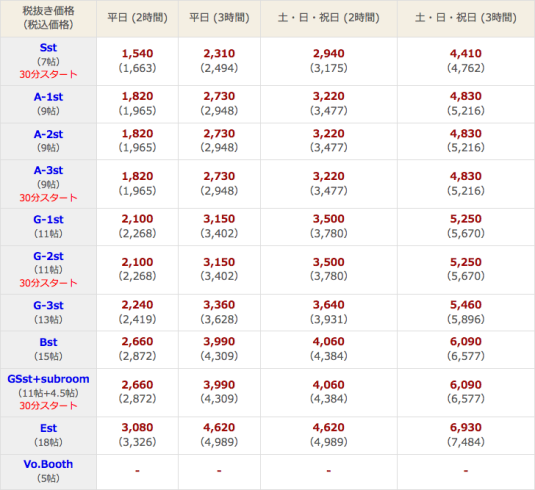Open the Est studio link
The height and width of the screenshot is (490, 535).
click(48, 428)
